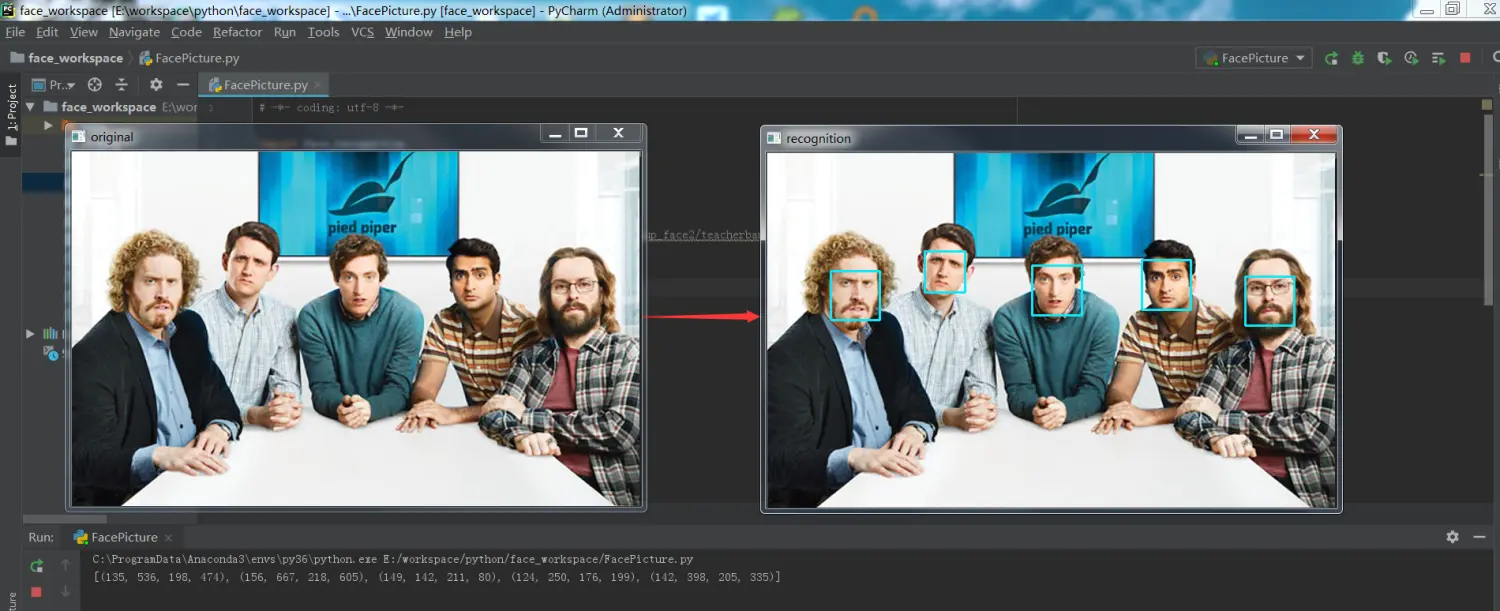Maximize the original image window
The image size is (1500, 611).
pyautogui.click(x=581, y=133)
